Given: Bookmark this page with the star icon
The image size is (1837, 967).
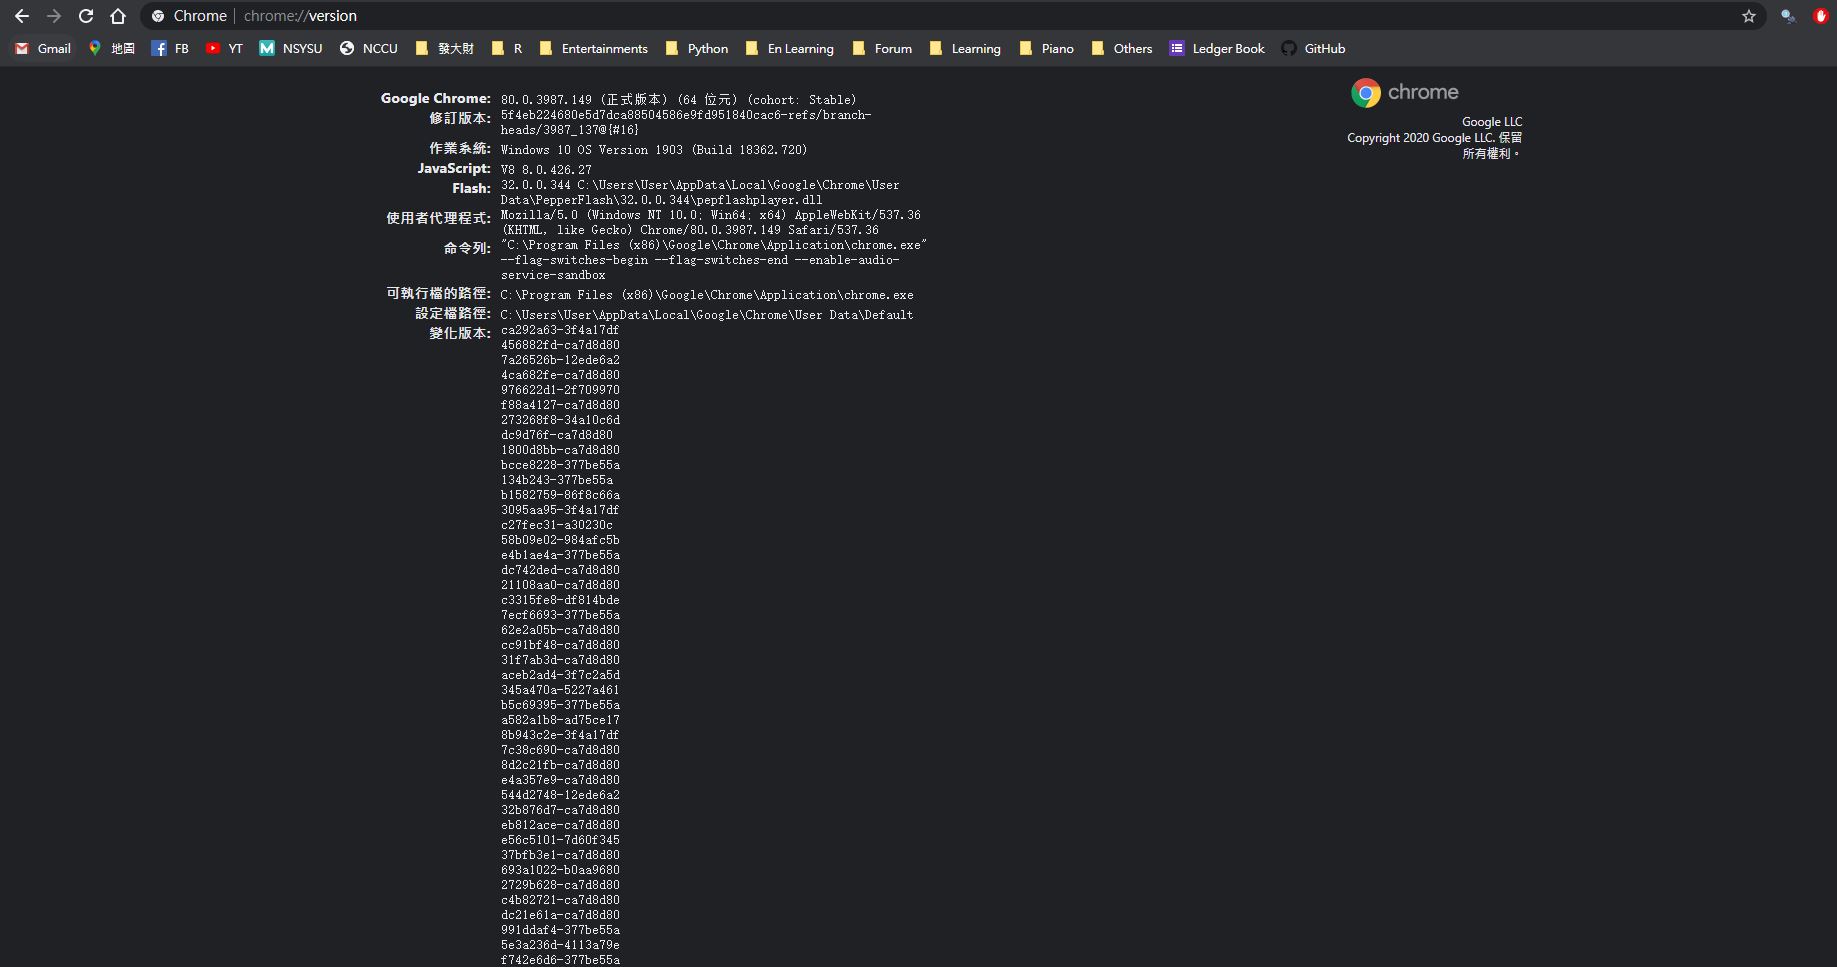Looking at the screenshot, I should (x=1749, y=16).
